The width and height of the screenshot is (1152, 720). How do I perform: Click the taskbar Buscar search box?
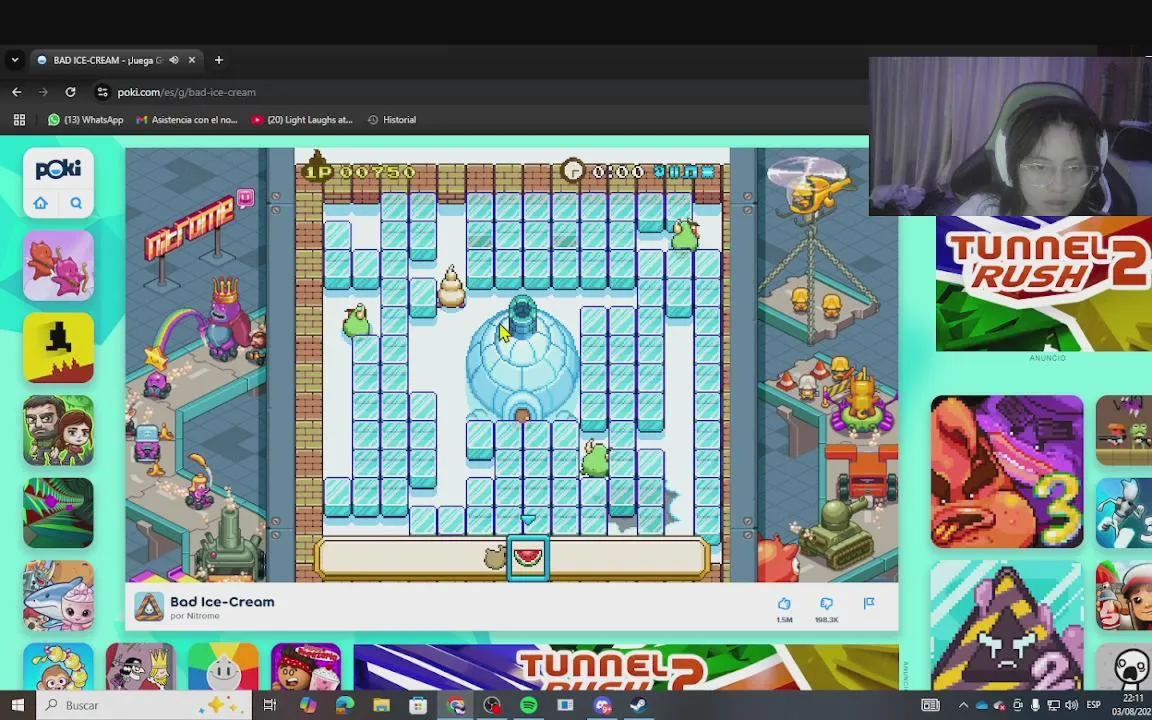pos(144,705)
